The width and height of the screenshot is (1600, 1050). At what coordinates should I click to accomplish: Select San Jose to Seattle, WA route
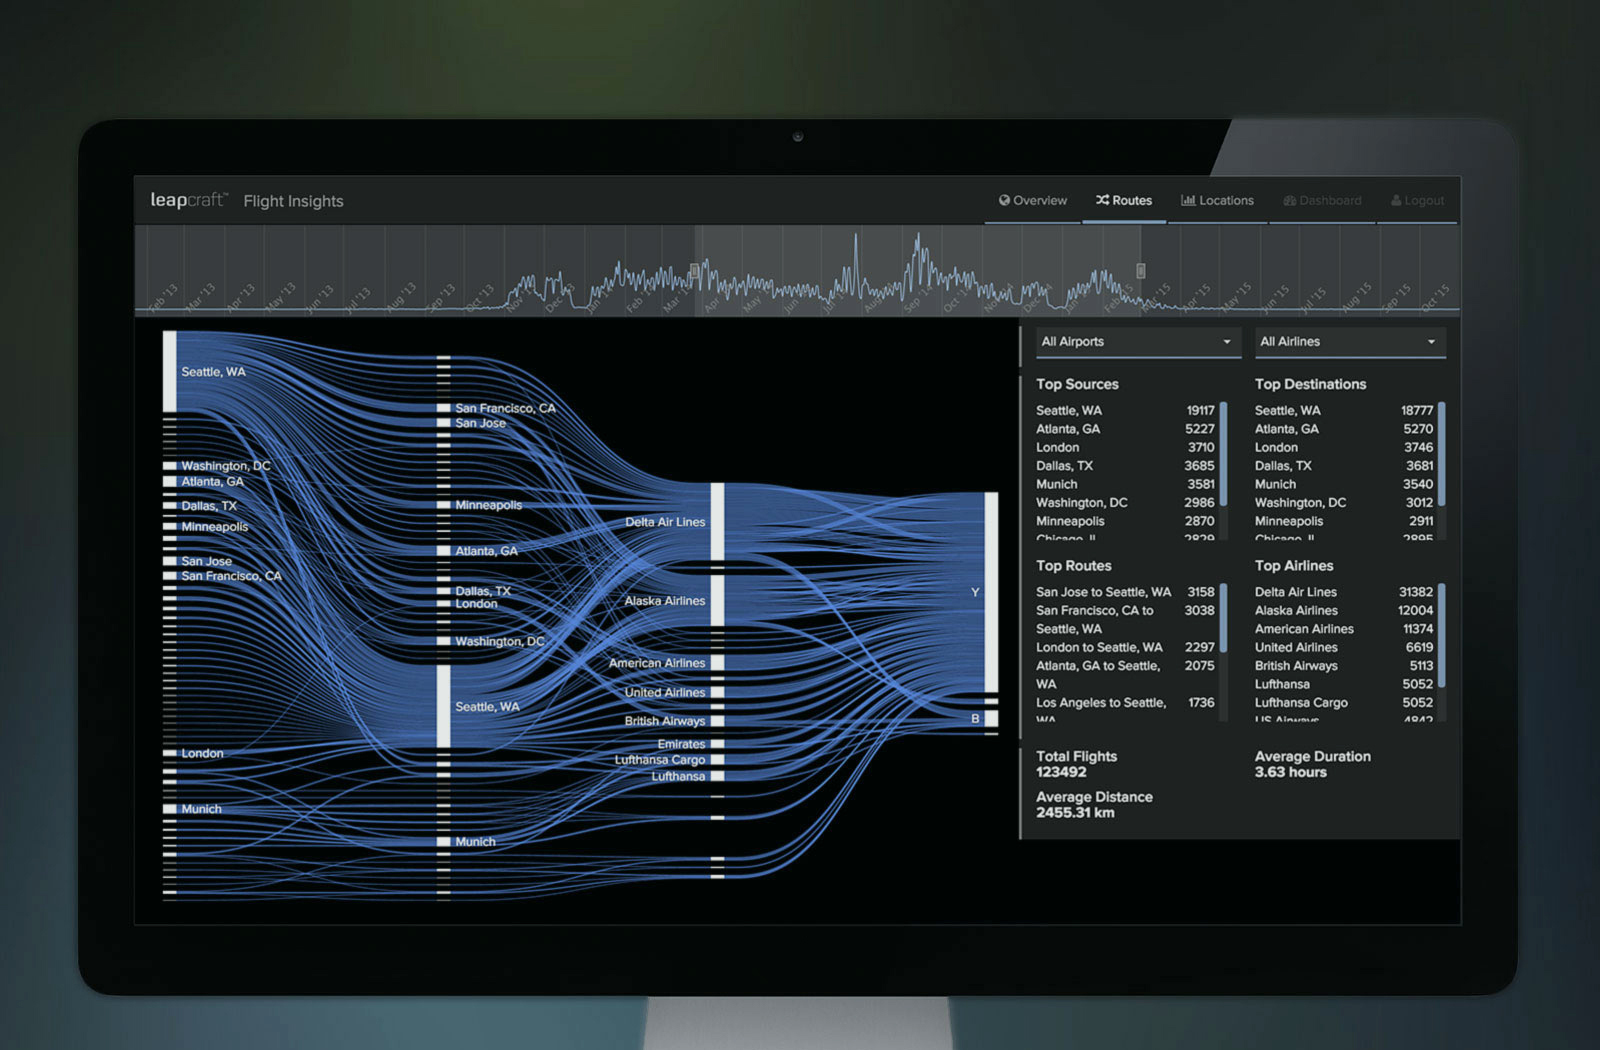pos(1103,592)
